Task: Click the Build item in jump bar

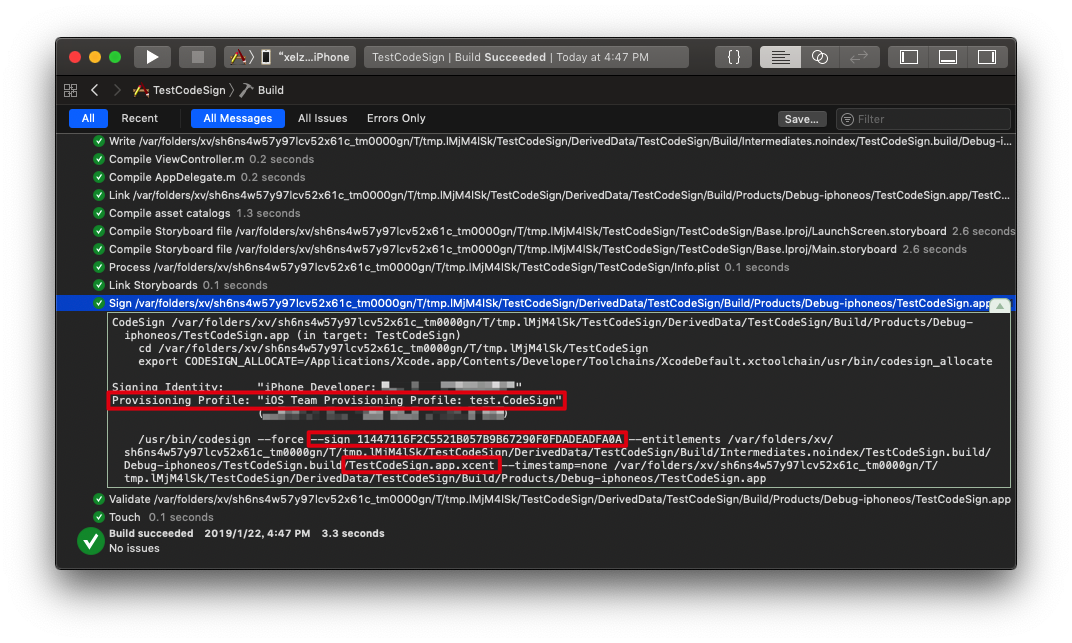Action: point(263,90)
